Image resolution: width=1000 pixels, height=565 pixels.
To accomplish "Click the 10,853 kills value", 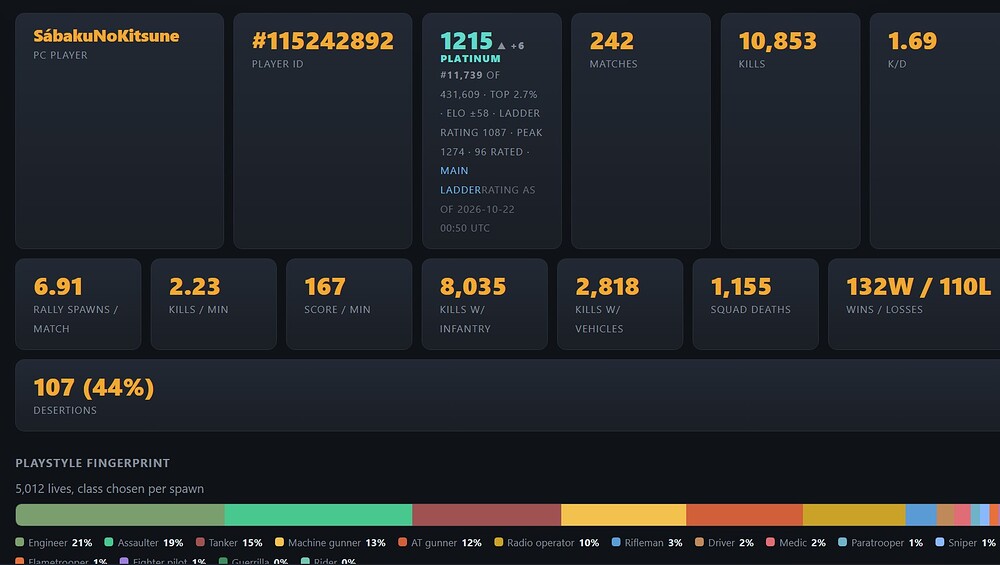I will tap(777, 41).
